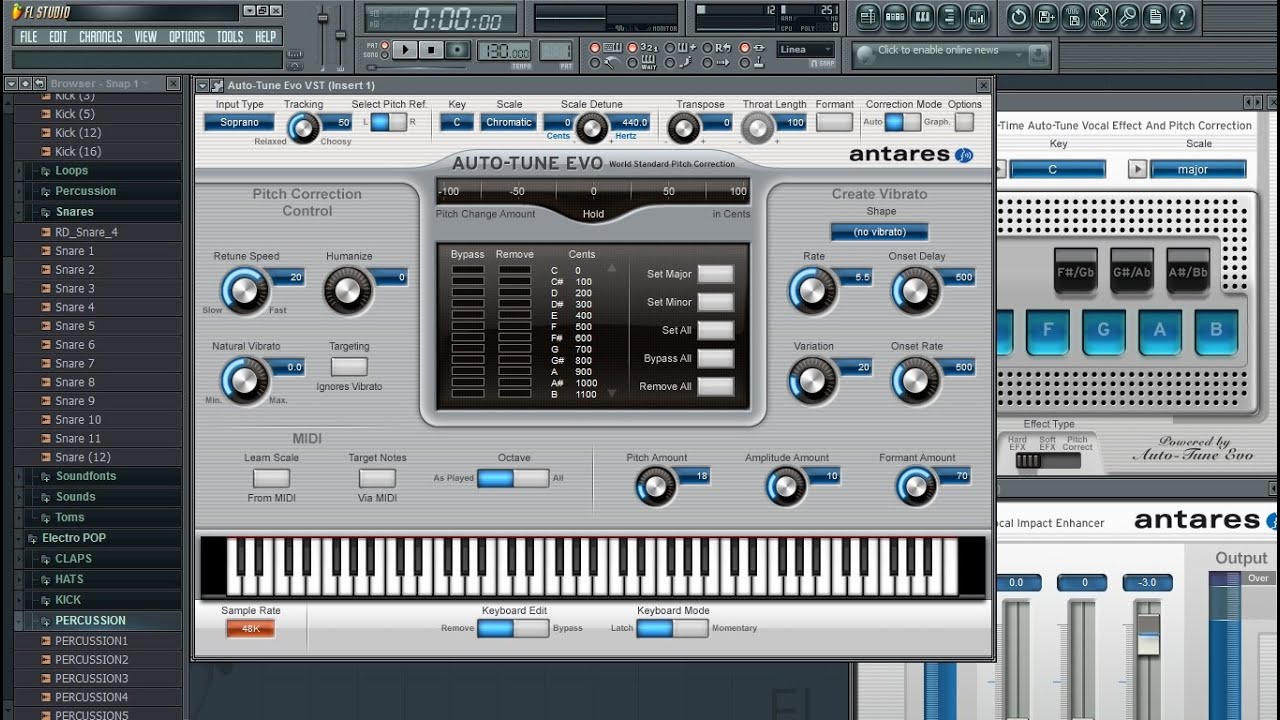
Task: Click the 48K Sample Rate indicator
Action: [x=250, y=629]
